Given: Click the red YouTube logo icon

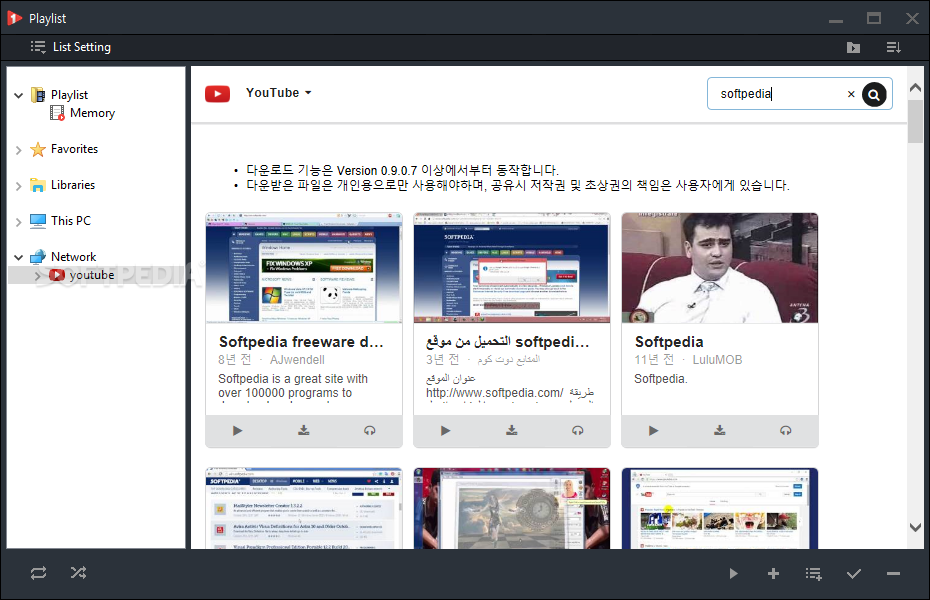Looking at the screenshot, I should (217, 94).
